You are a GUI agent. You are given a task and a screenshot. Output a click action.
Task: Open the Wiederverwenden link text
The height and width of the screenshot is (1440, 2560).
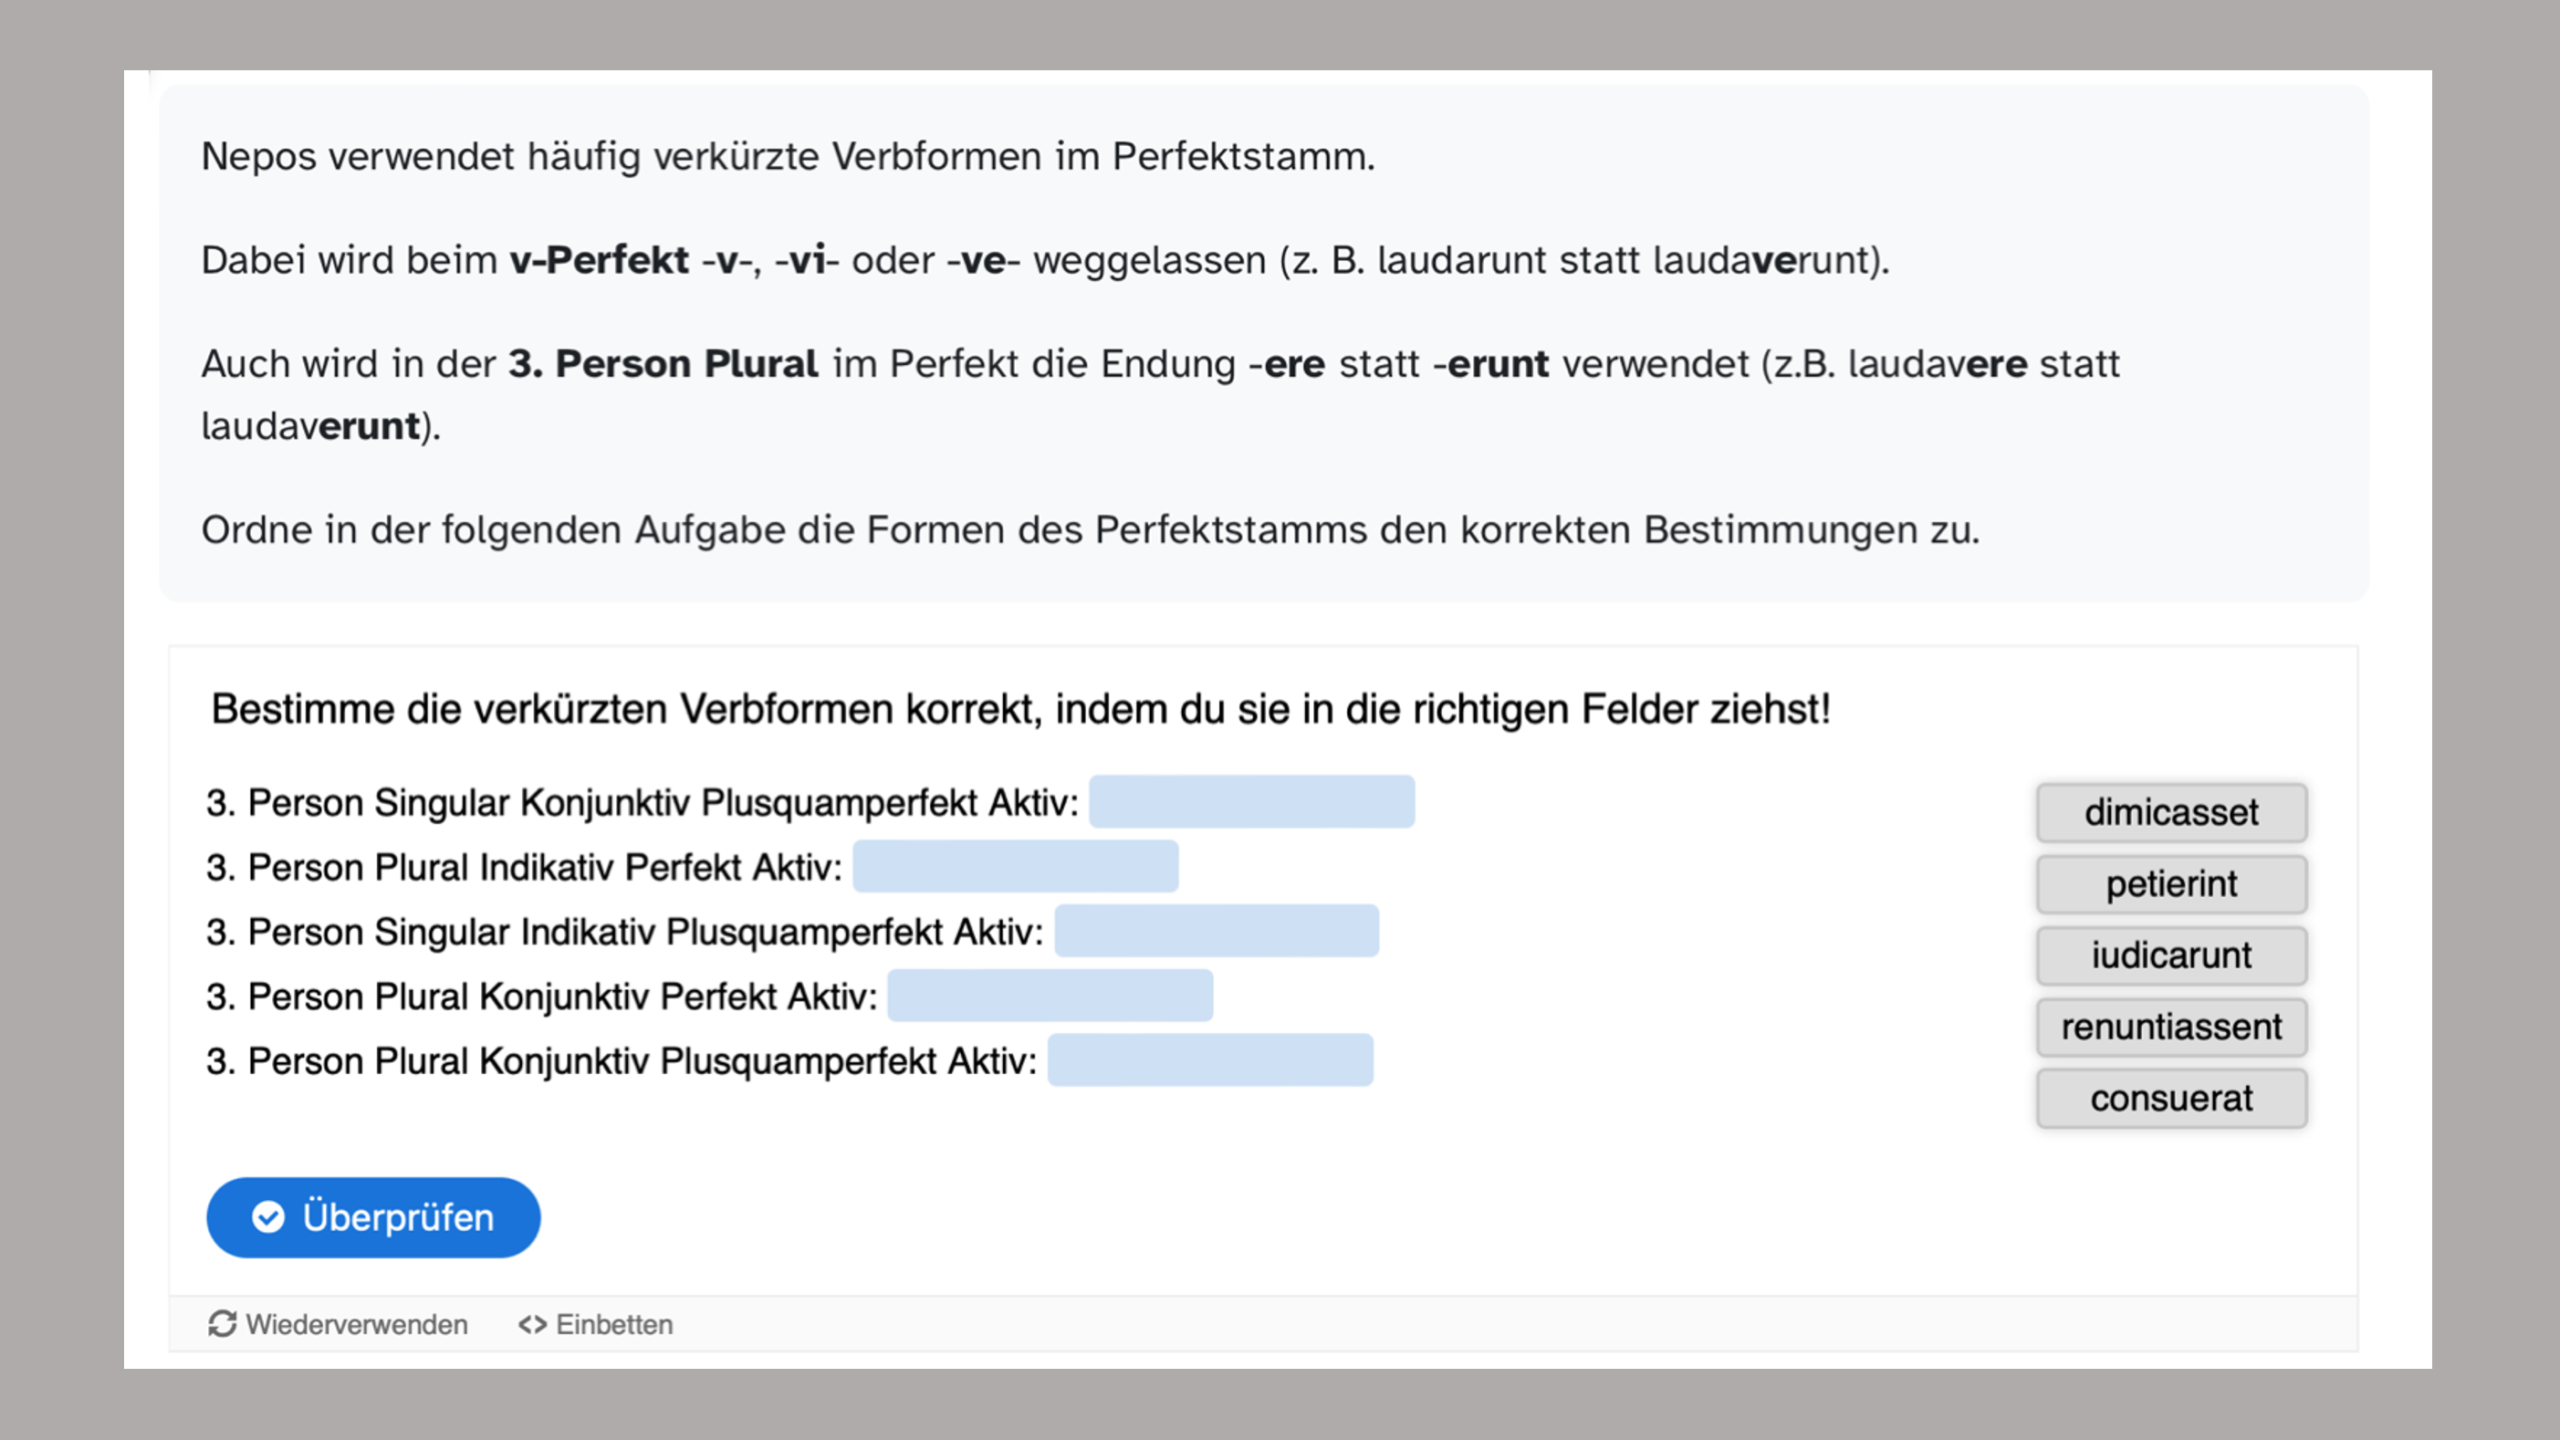pyautogui.click(x=356, y=1324)
